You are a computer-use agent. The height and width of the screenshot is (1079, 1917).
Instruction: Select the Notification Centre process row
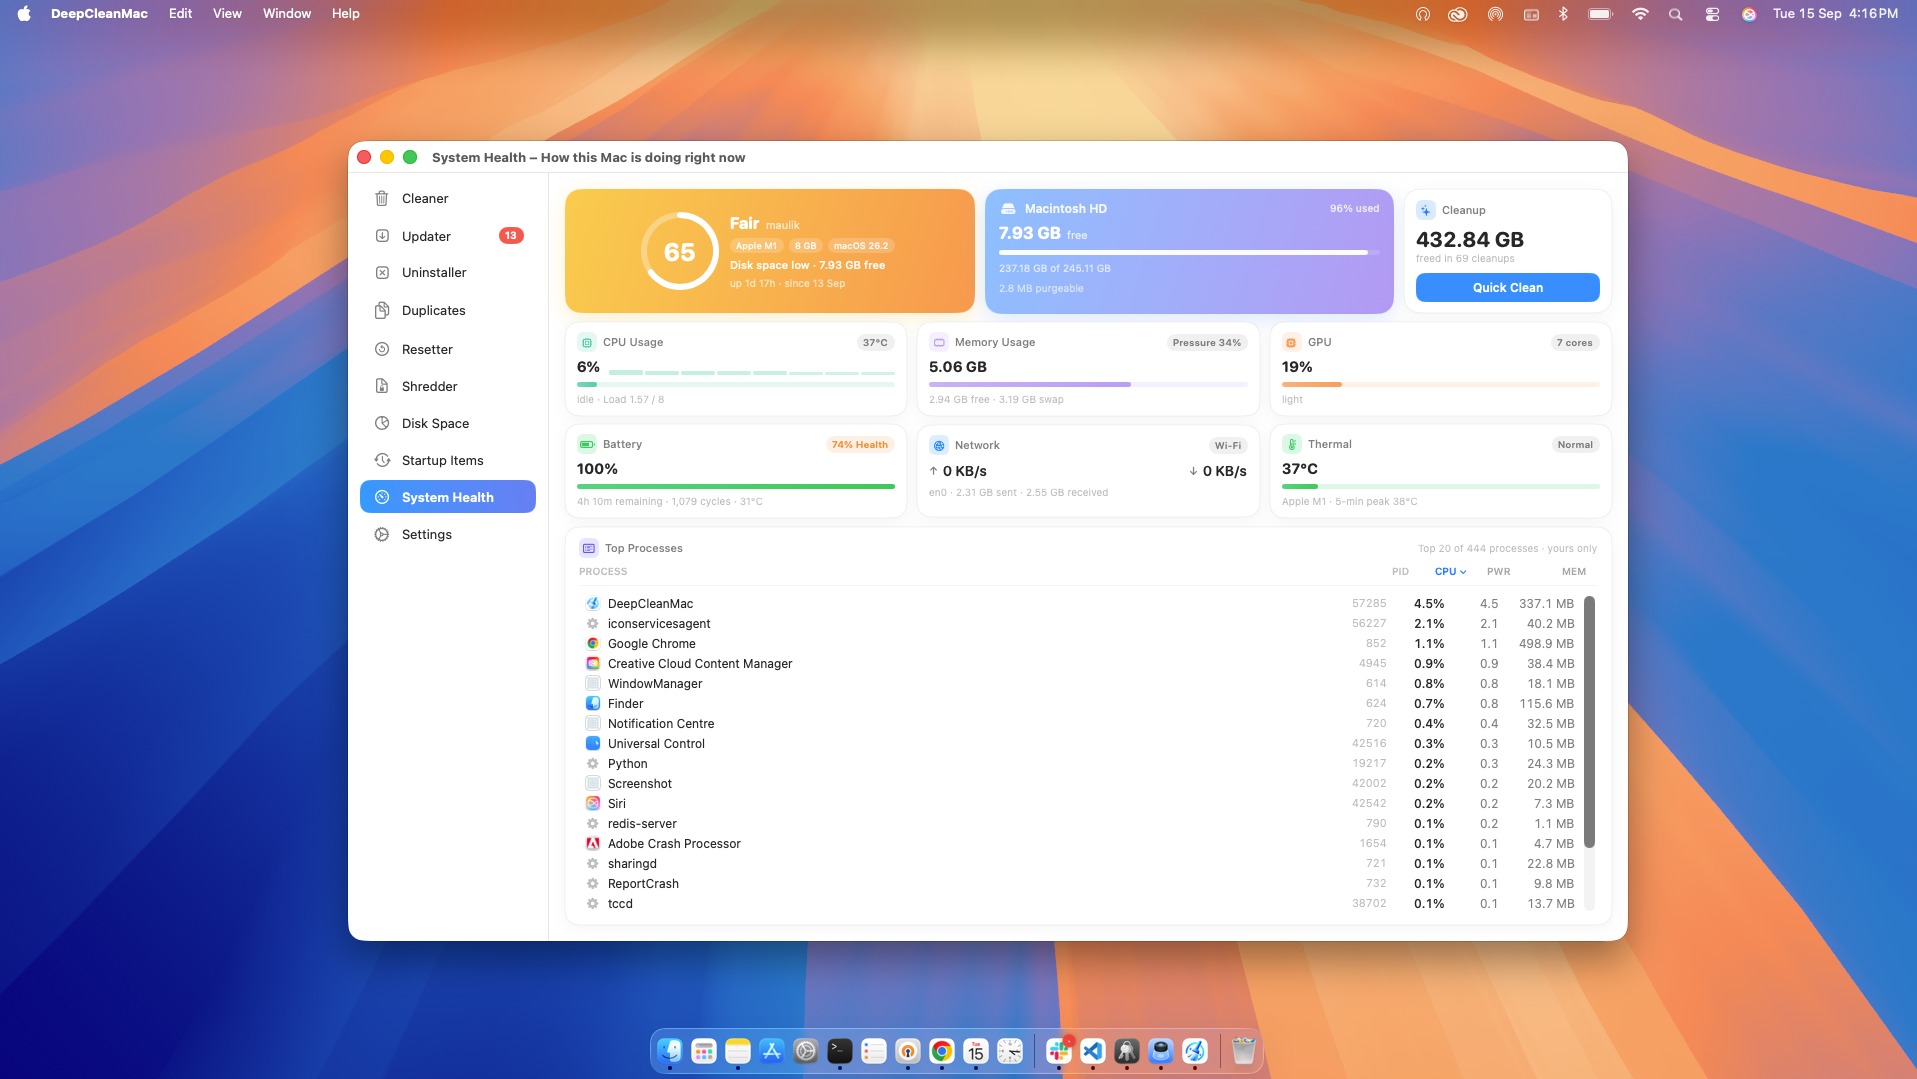(1080, 723)
